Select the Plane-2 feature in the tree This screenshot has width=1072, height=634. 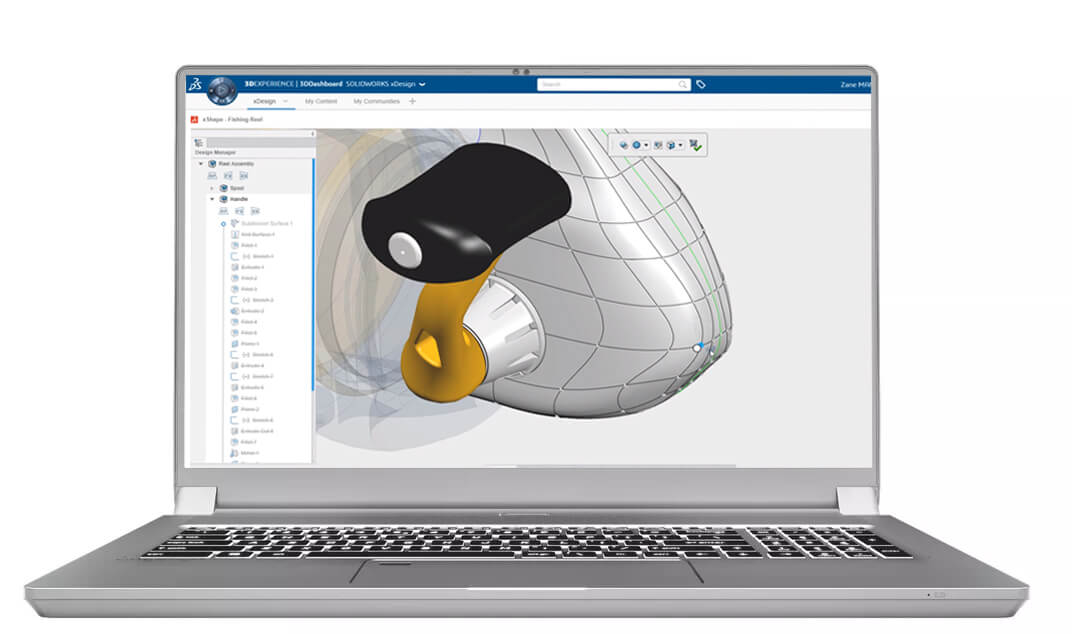click(x=250, y=410)
